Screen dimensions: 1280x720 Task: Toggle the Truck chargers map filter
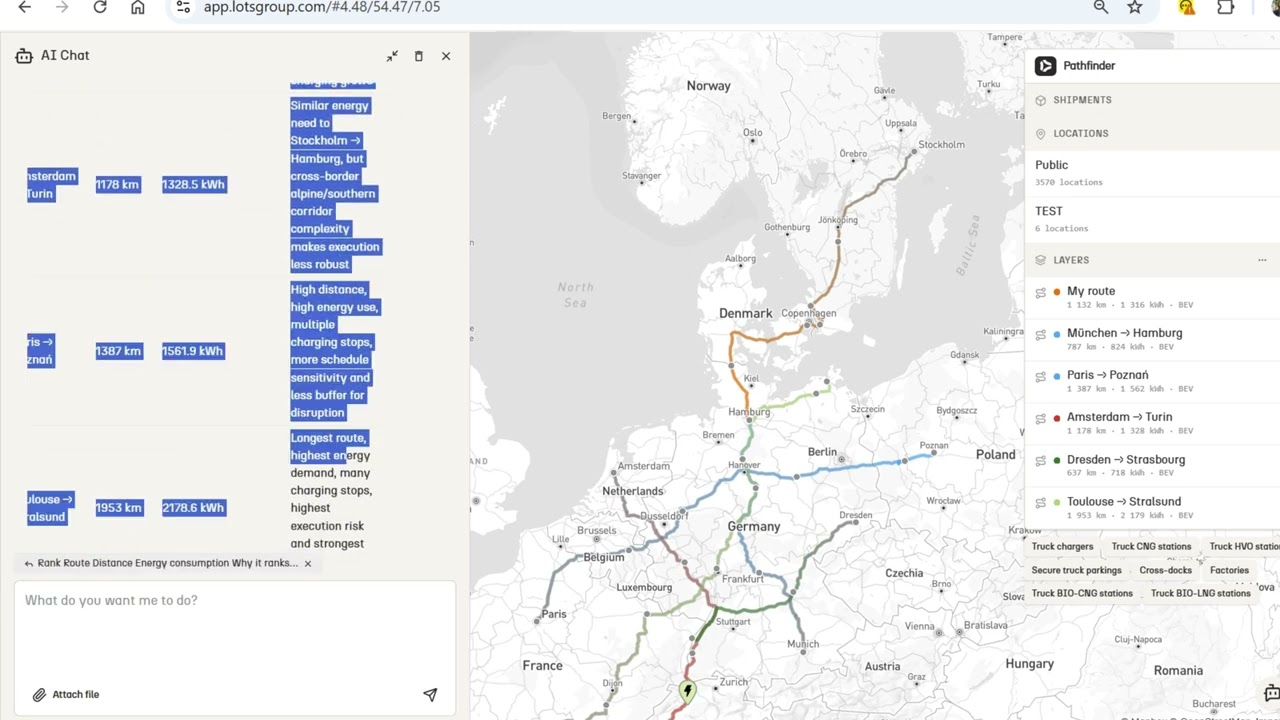click(1062, 547)
